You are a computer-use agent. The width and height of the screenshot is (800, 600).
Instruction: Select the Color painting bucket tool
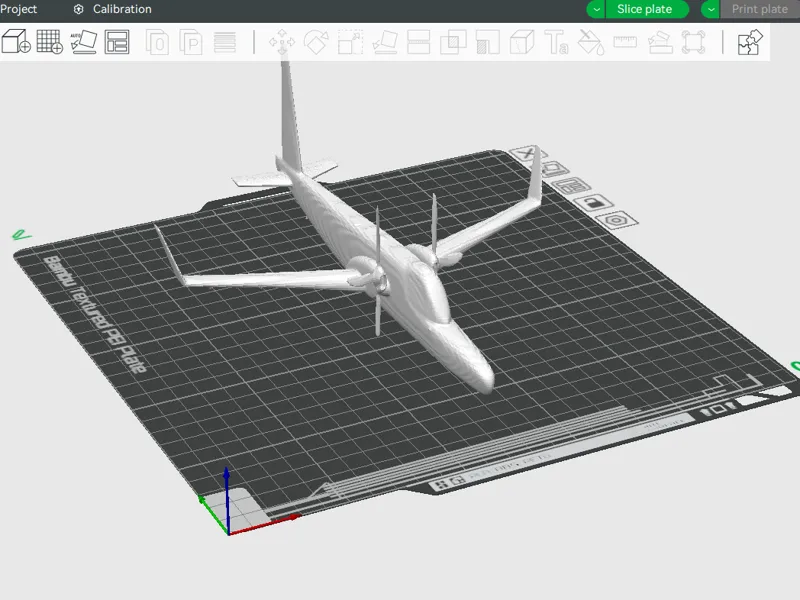tap(591, 42)
